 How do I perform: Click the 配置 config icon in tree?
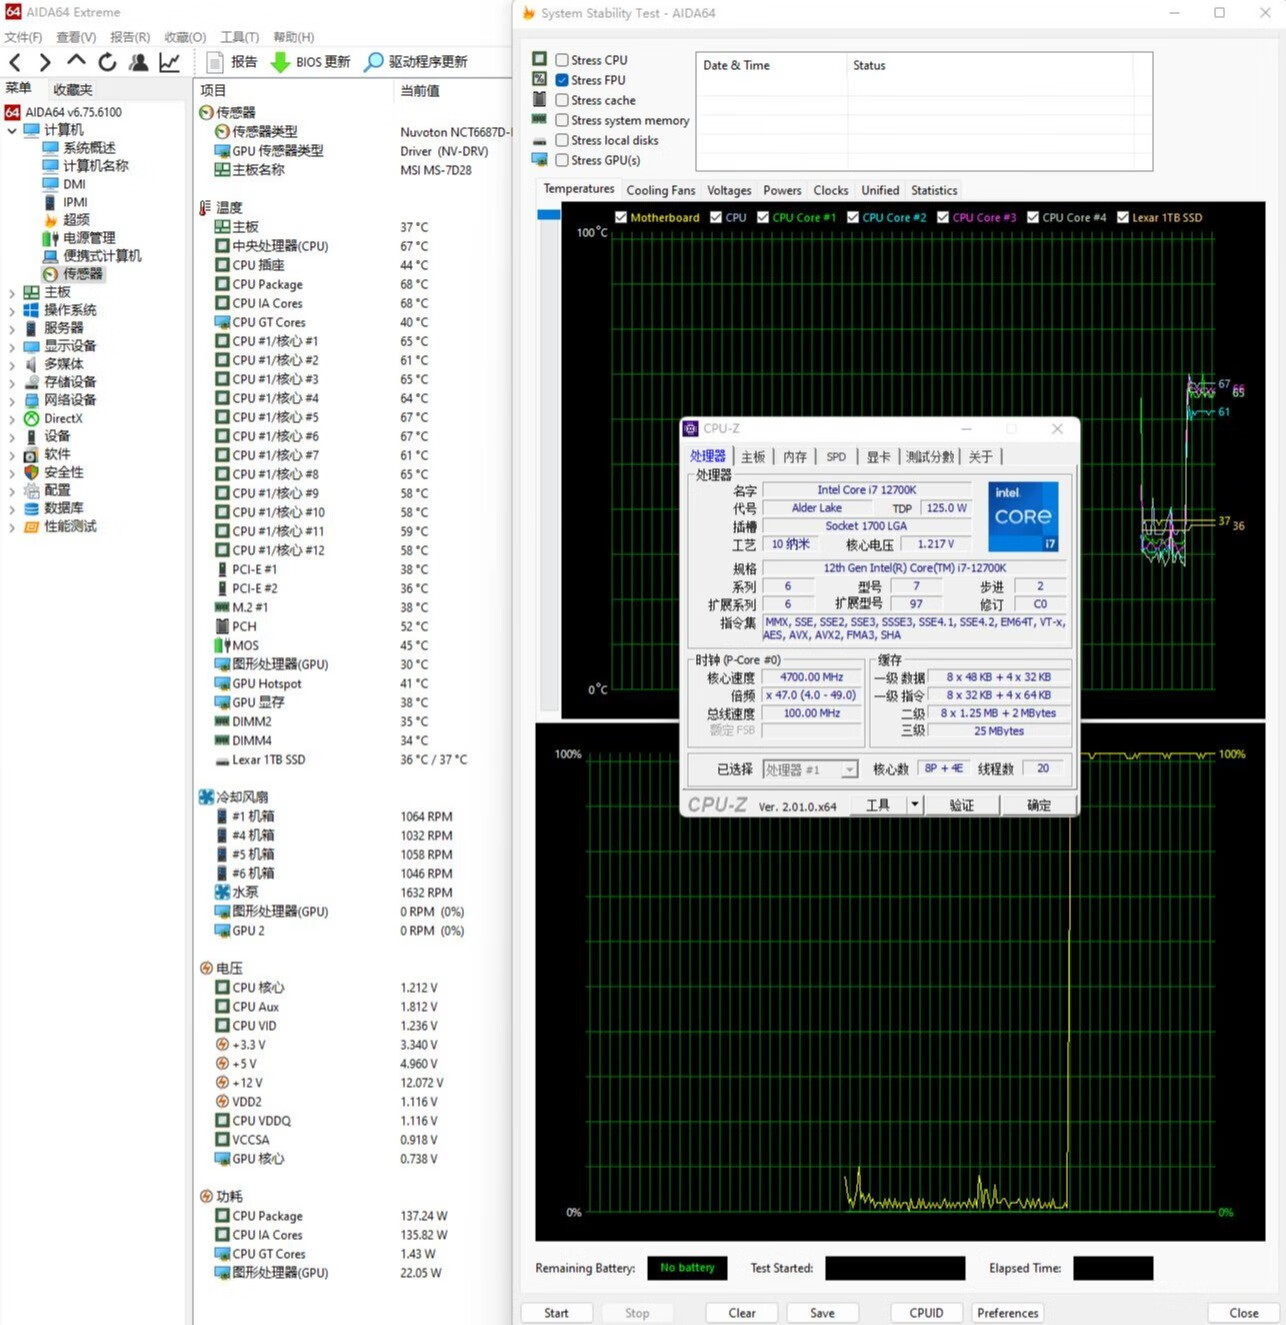click(31, 491)
